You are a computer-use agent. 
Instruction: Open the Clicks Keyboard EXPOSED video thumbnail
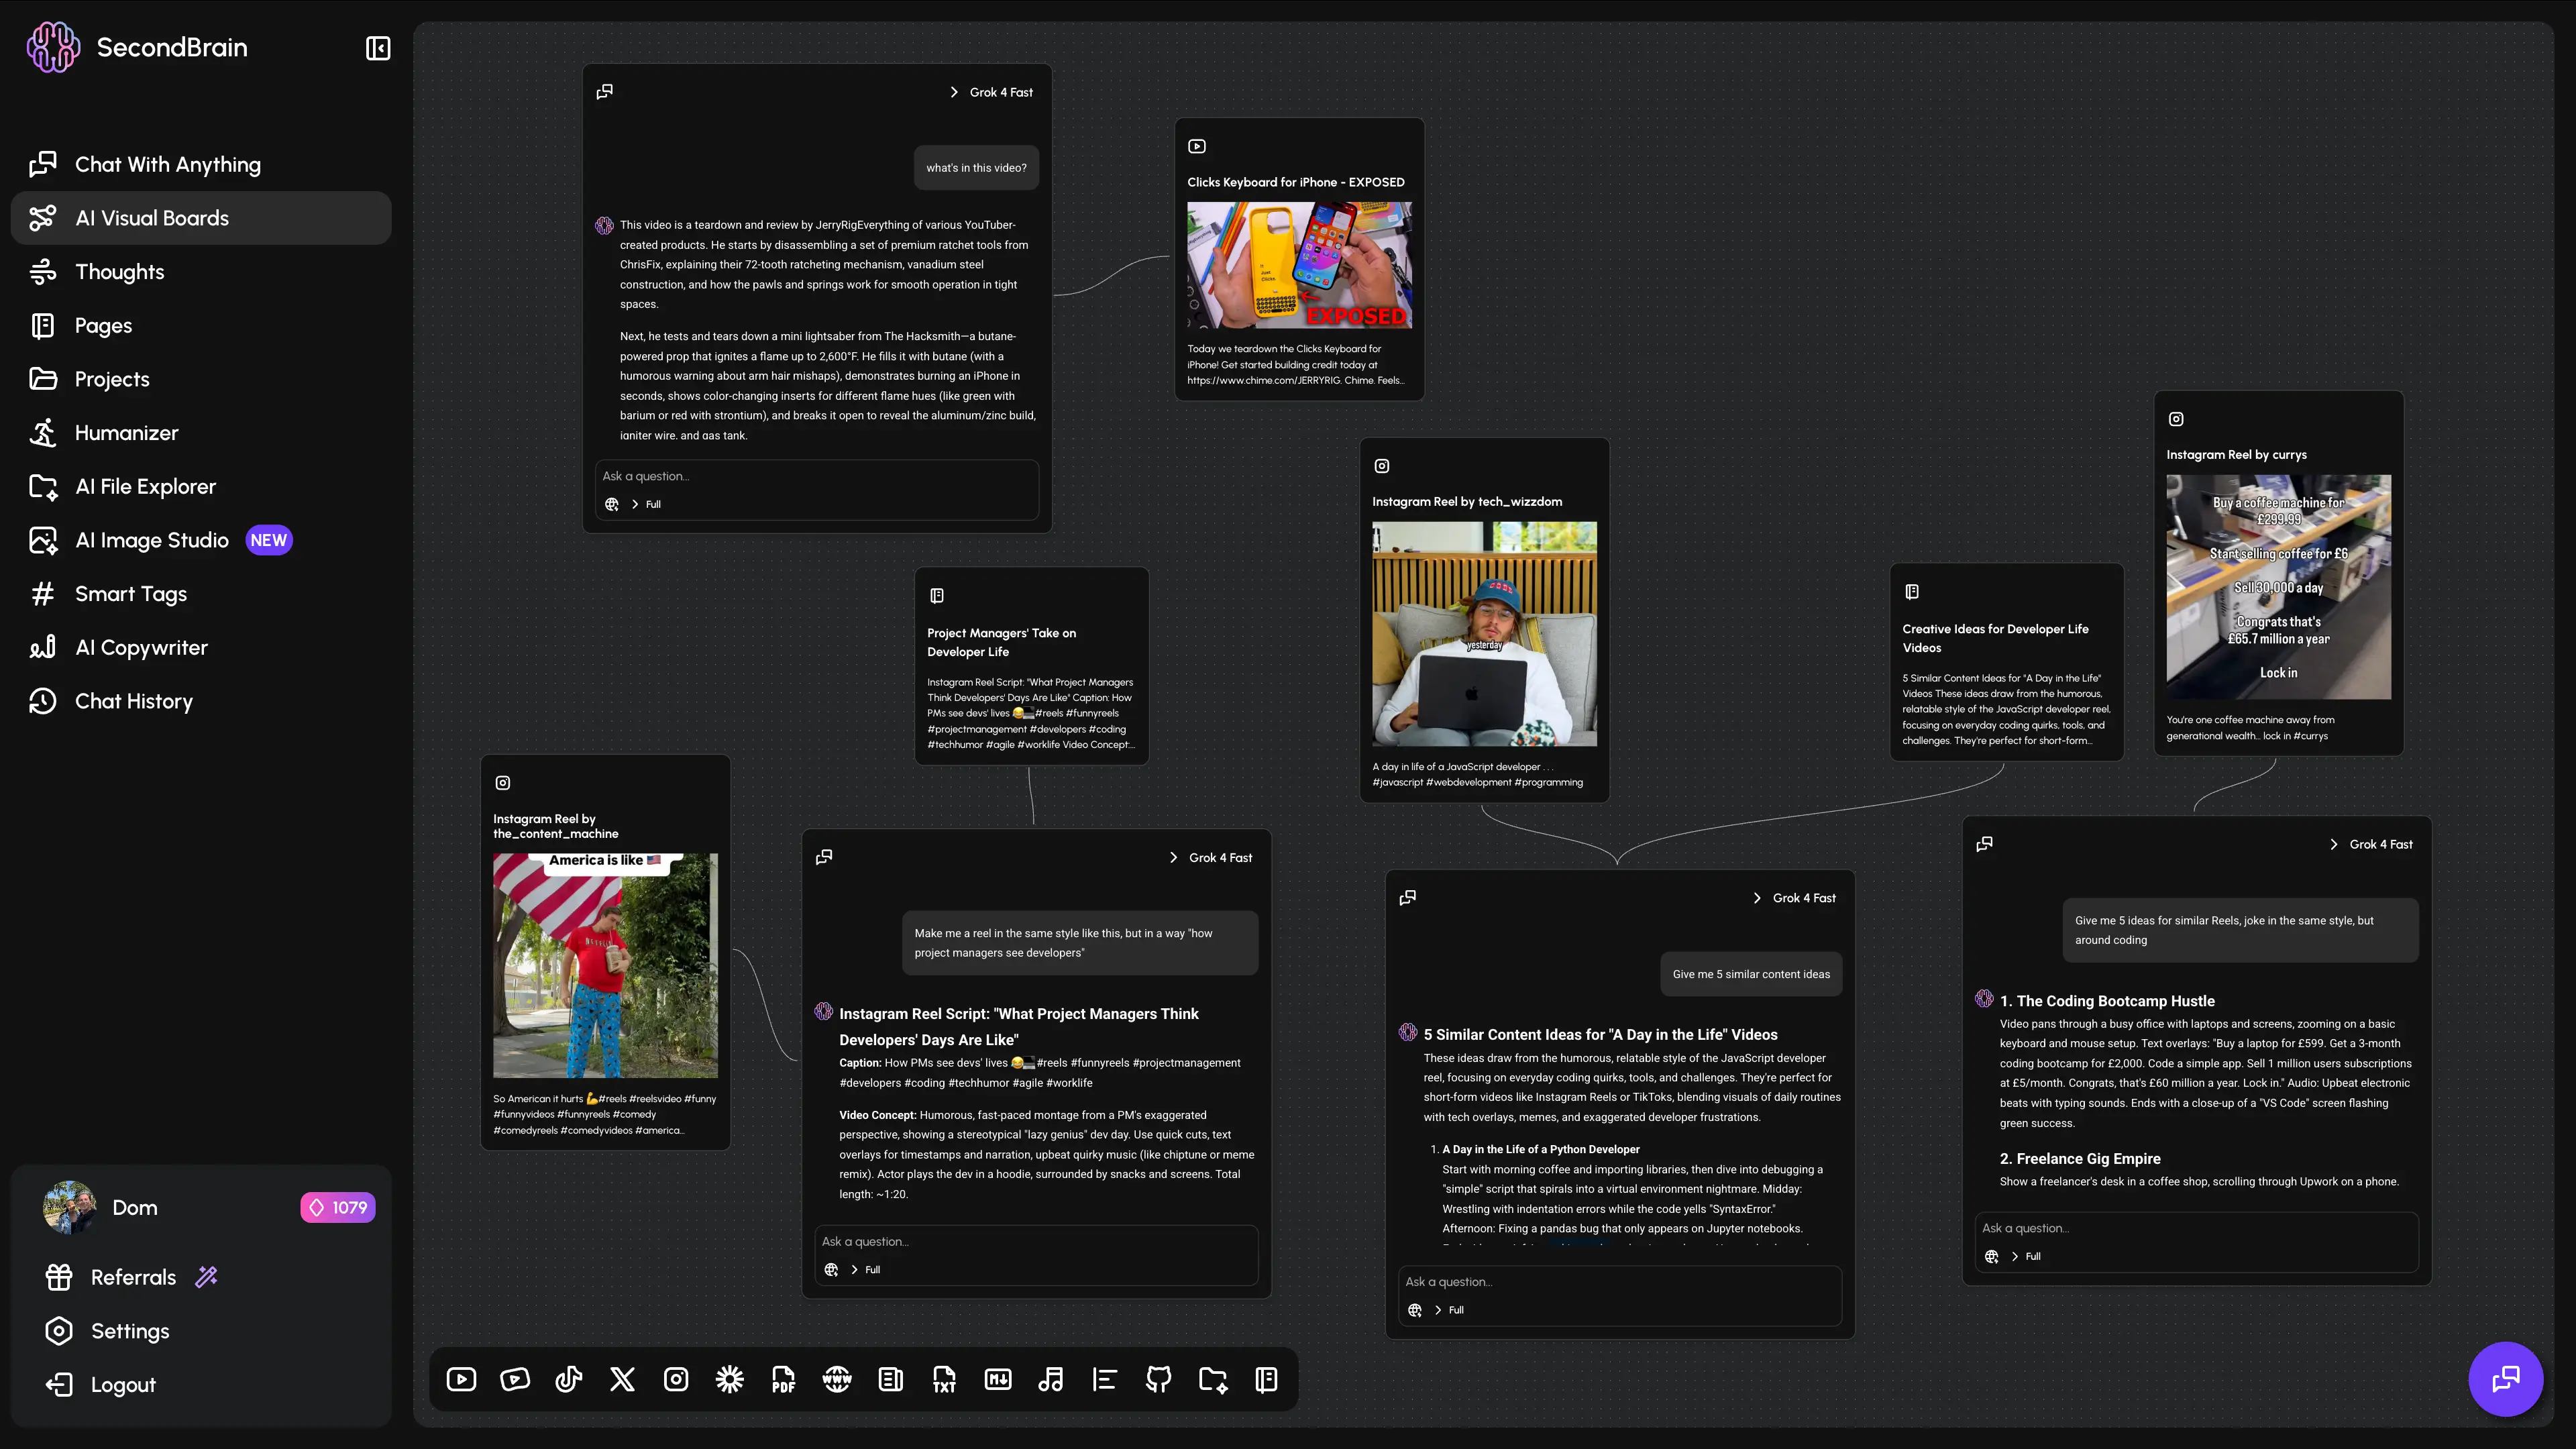[x=1299, y=265]
